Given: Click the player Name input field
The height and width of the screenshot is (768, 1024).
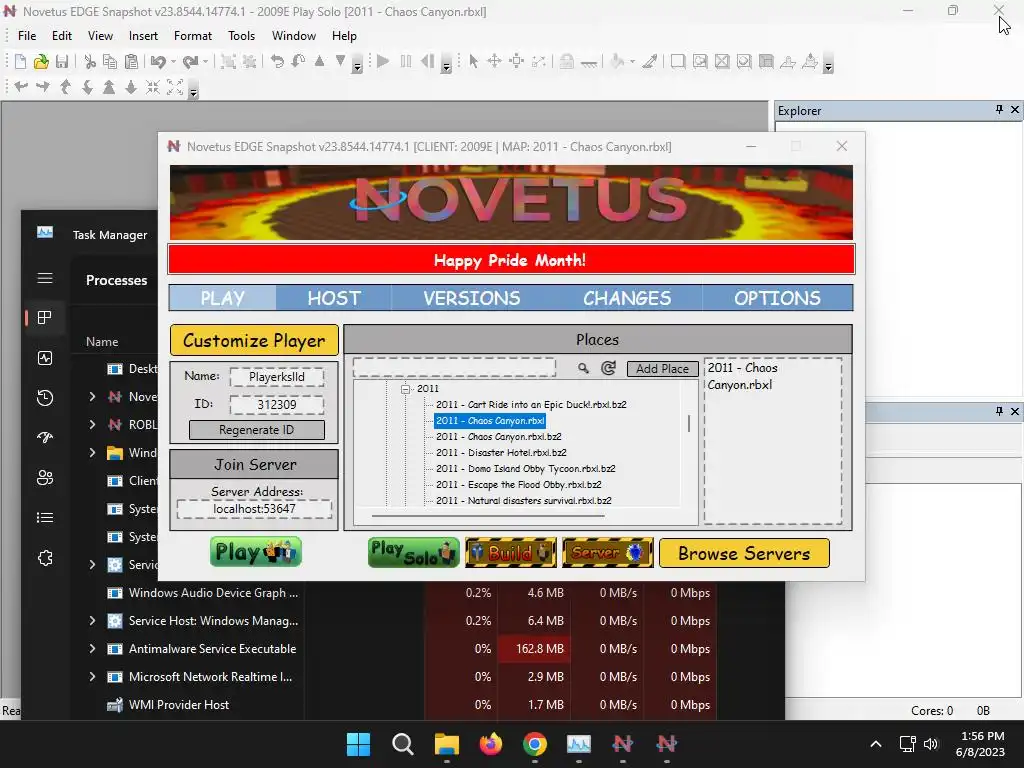Looking at the screenshot, I should pyautogui.click(x=277, y=377).
